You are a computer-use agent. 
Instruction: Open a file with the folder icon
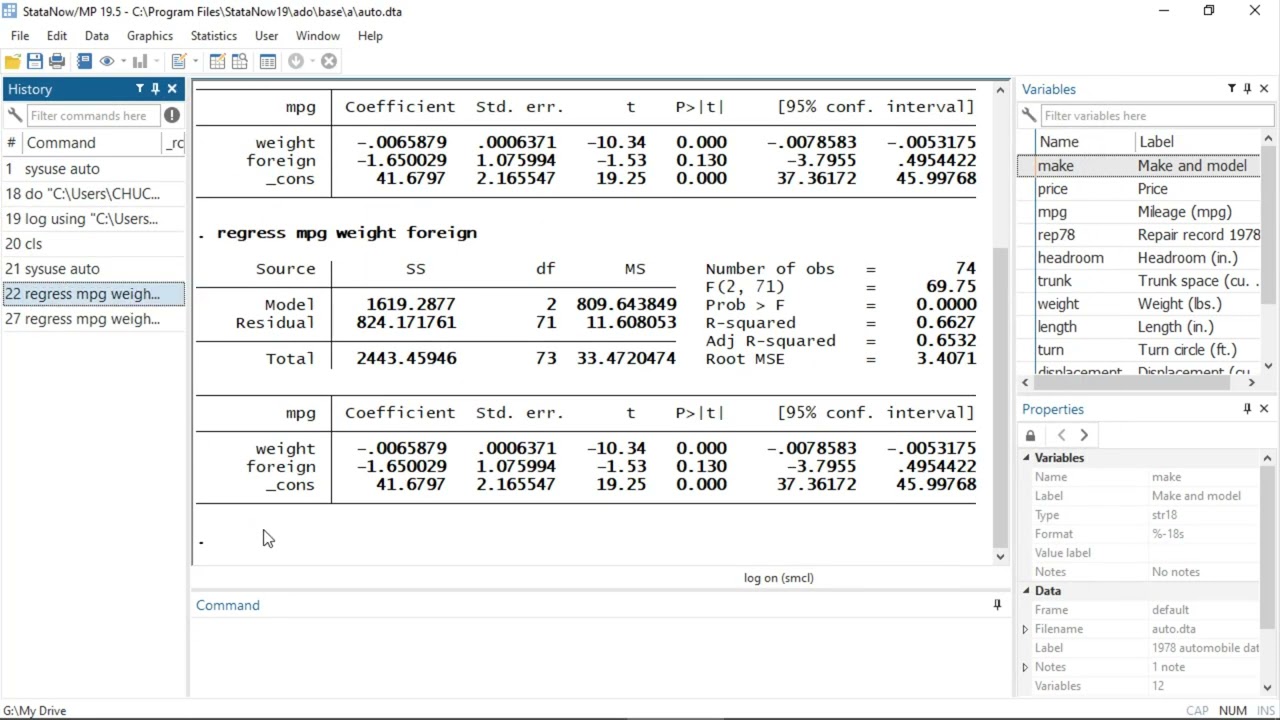[x=13, y=61]
